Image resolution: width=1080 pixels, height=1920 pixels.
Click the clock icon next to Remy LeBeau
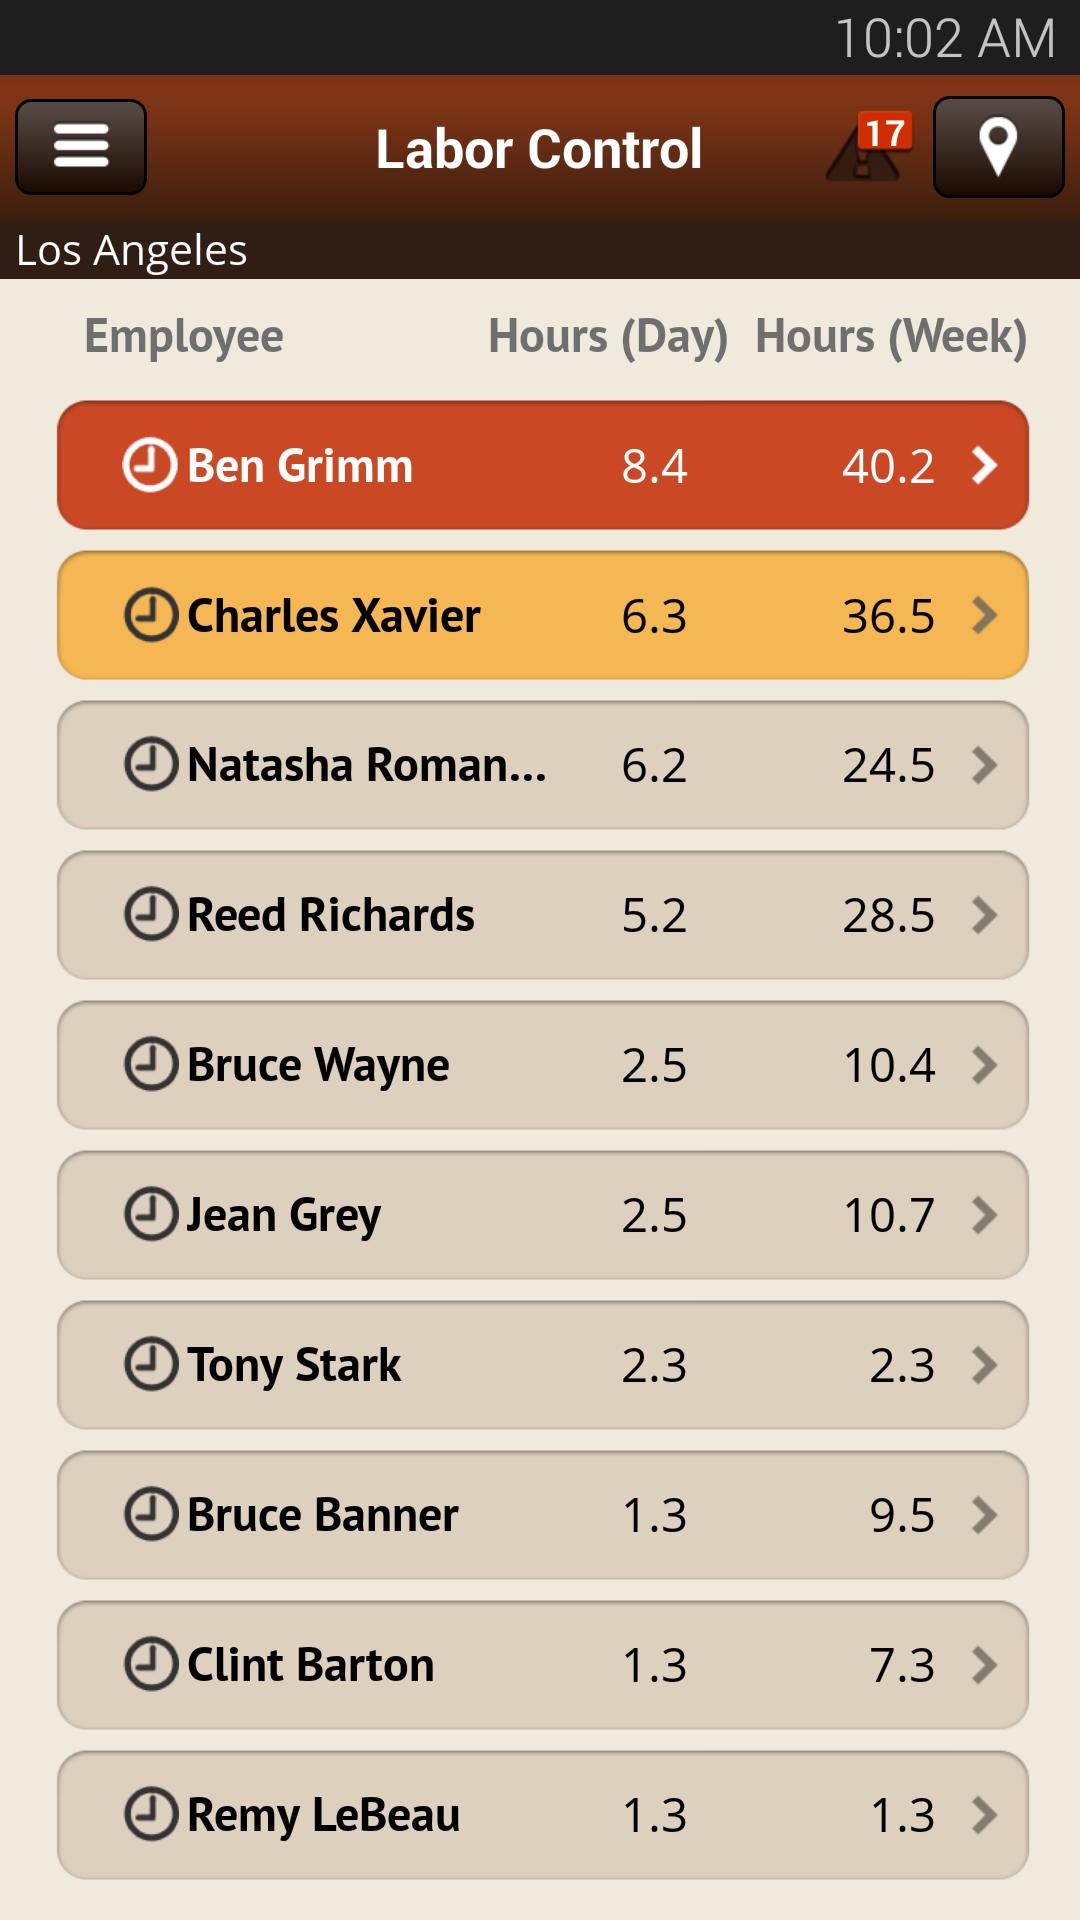(150, 1814)
